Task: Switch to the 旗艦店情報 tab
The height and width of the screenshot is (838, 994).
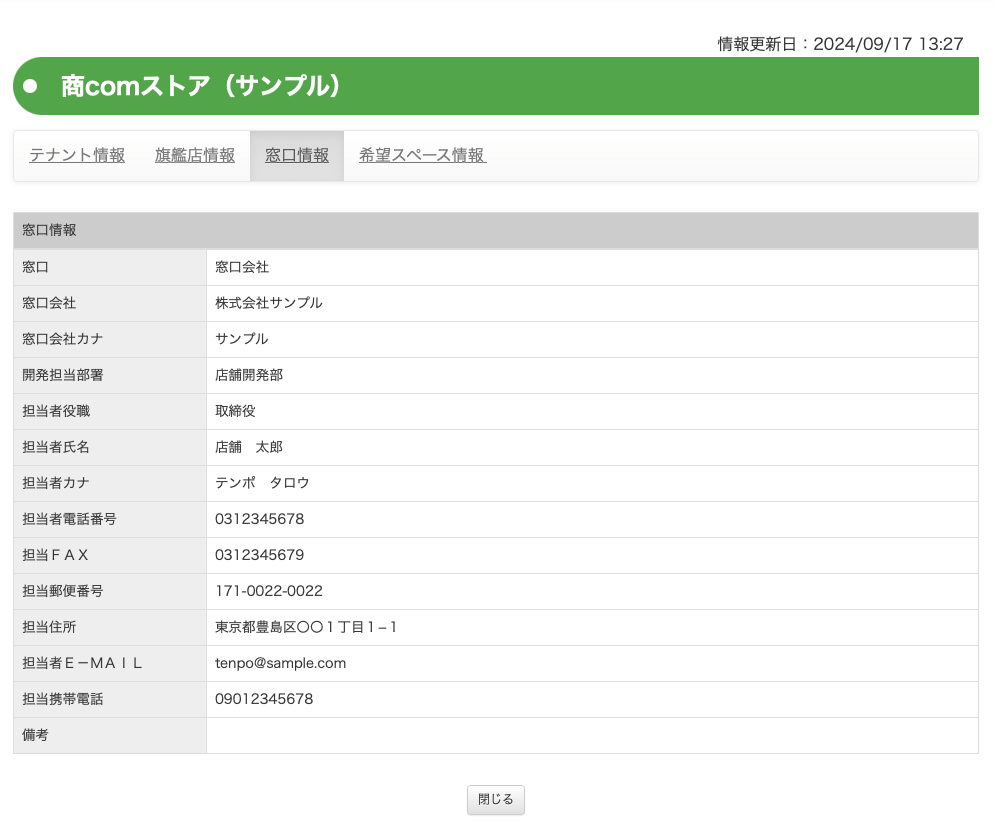Action: 195,156
